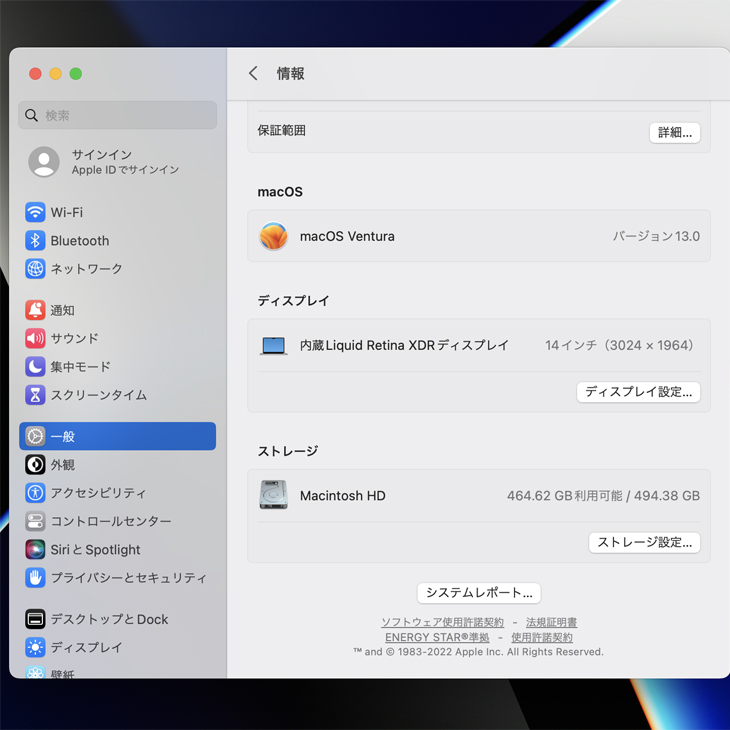The height and width of the screenshot is (730, 730).
Task: Click バージョン 13.0 text
Action: 656,236
